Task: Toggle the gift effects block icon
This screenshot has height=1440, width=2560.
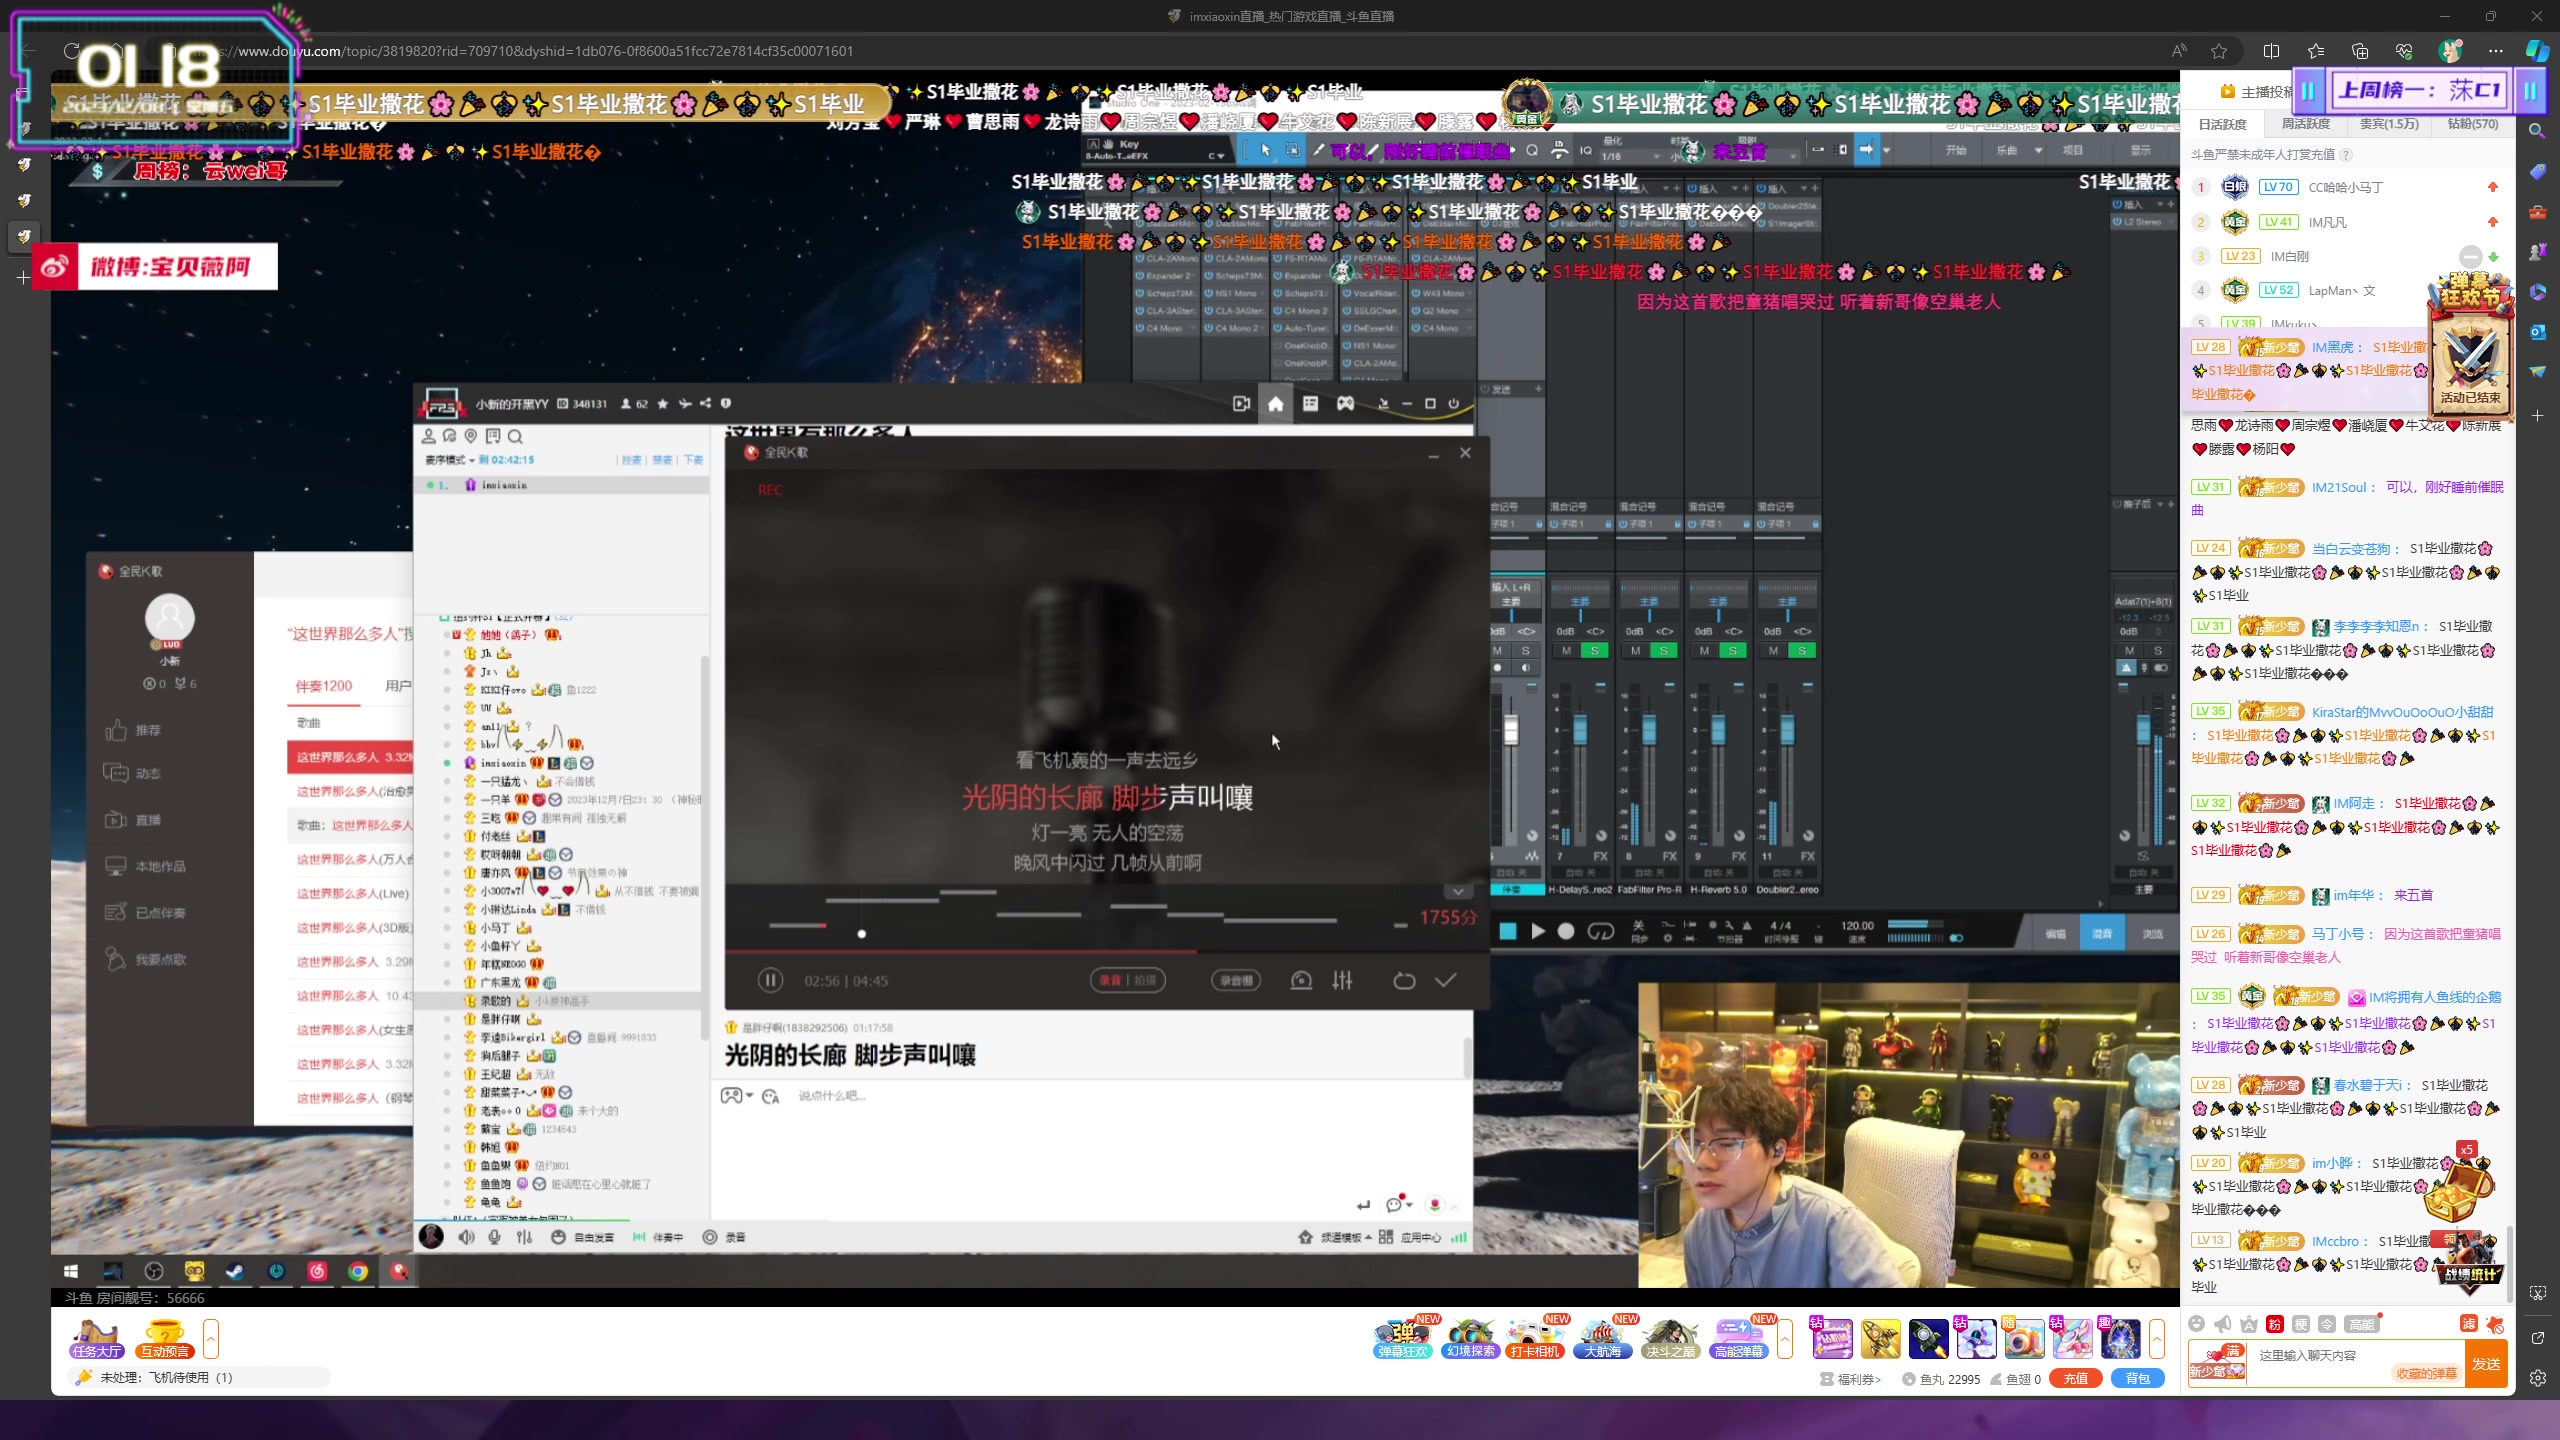Action: pyautogui.click(x=2495, y=1324)
